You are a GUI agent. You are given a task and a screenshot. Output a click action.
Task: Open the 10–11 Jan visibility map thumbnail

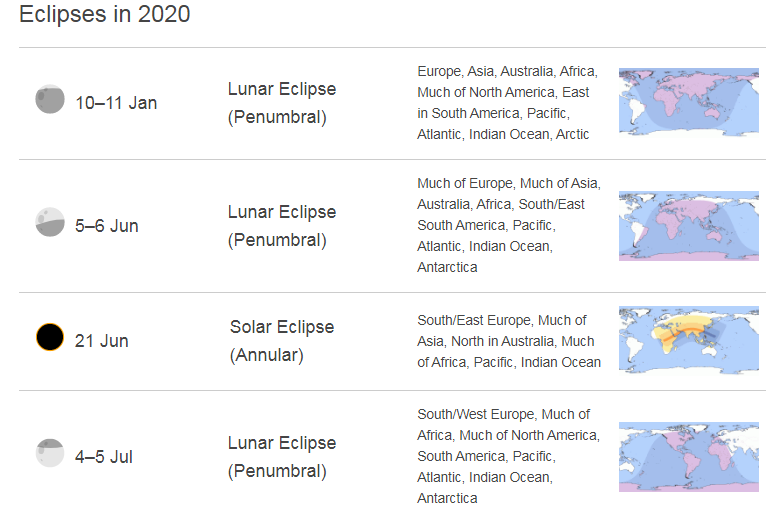(x=688, y=102)
